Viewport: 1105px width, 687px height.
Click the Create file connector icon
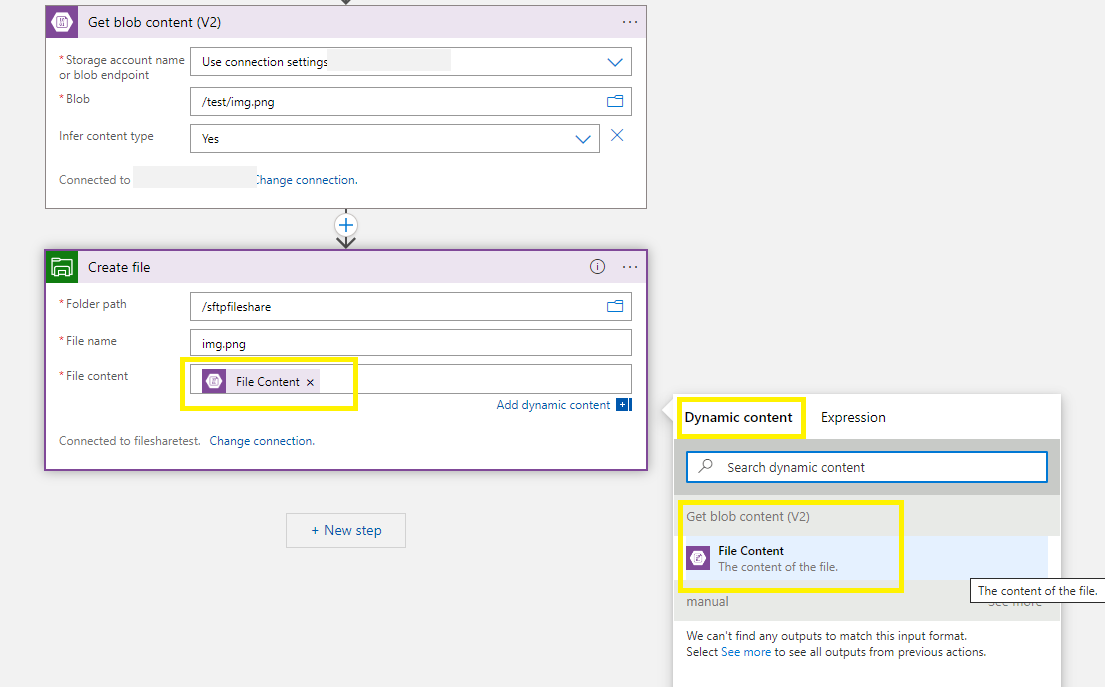click(61, 267)
